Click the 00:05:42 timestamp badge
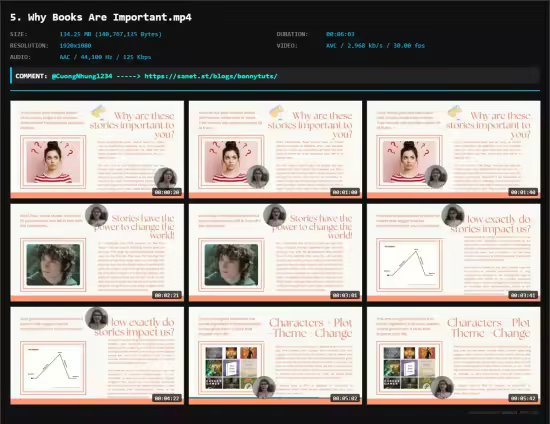 tap(523, 398)
